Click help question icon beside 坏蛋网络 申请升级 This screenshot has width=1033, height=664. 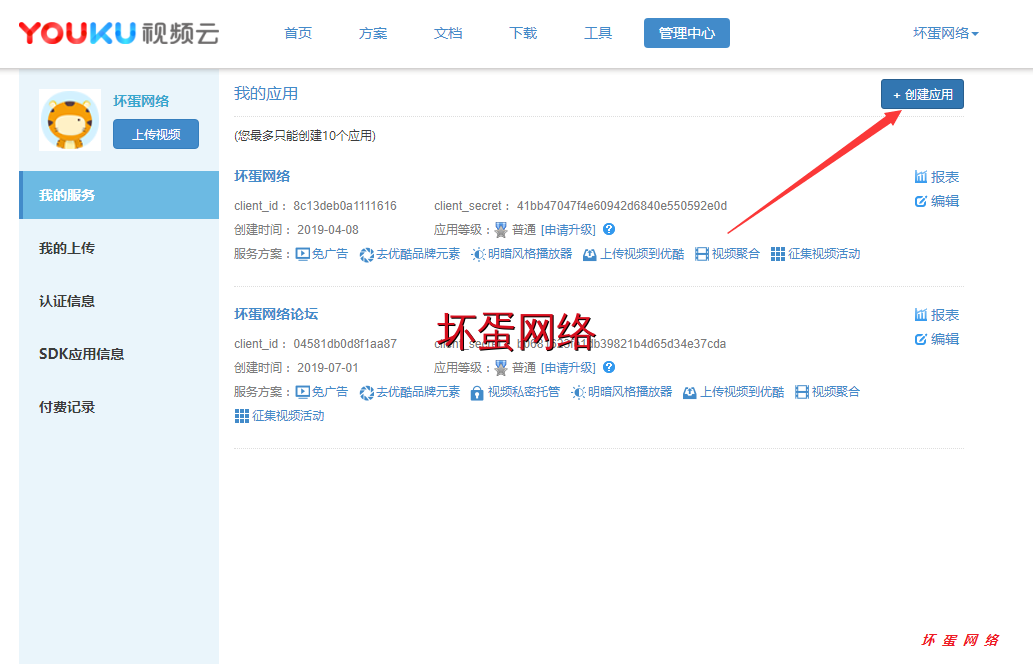point(609,229)
